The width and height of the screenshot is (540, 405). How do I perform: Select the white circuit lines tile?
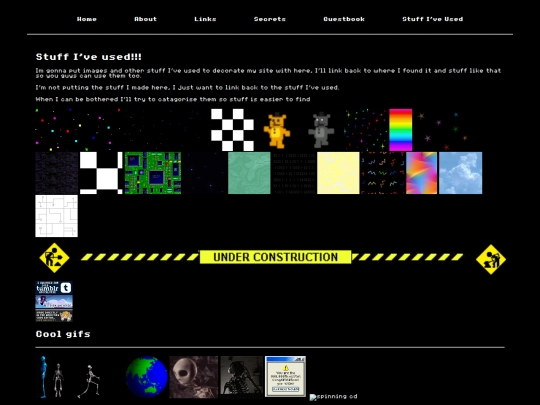click(57, 216)
